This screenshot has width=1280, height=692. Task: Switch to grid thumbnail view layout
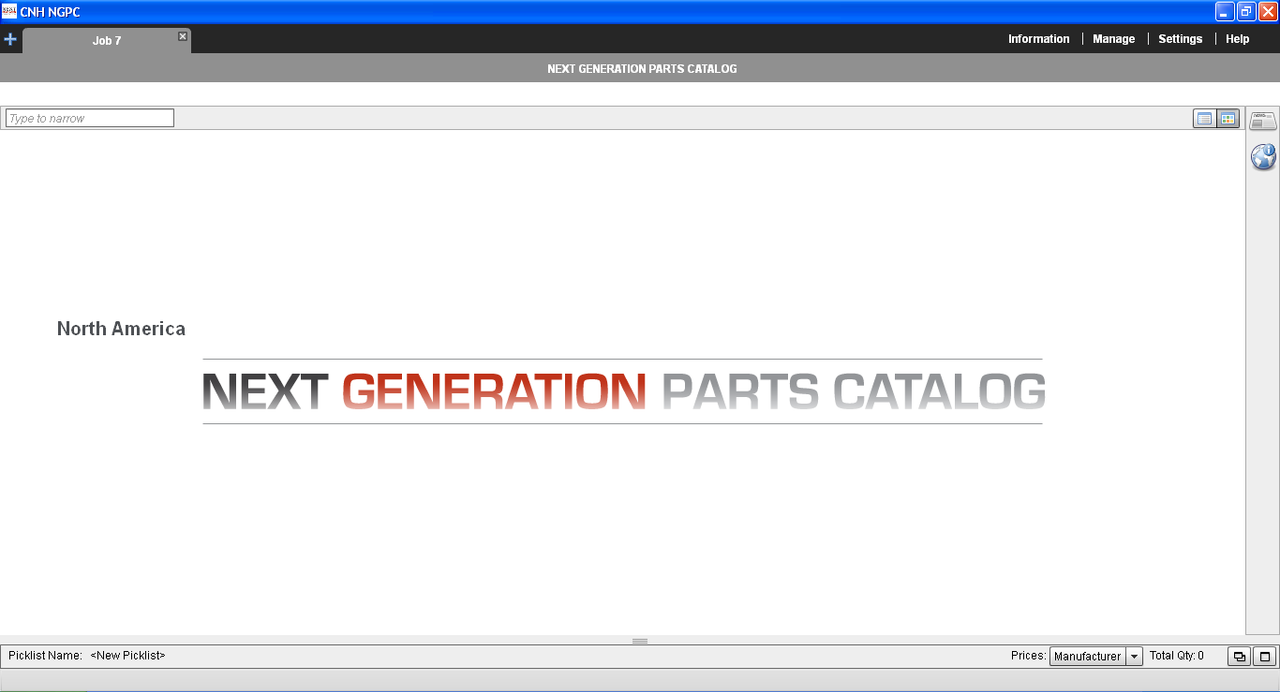point(1228,119)
